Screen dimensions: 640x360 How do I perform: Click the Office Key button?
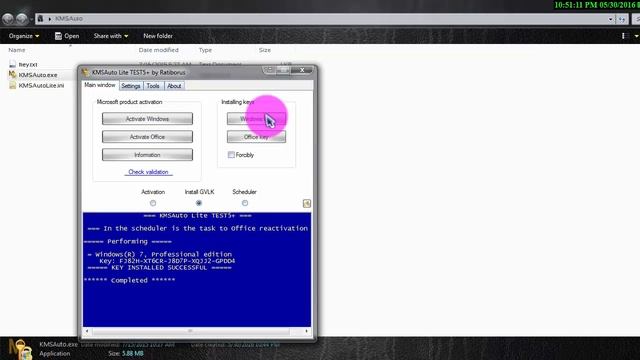[256, 137]
